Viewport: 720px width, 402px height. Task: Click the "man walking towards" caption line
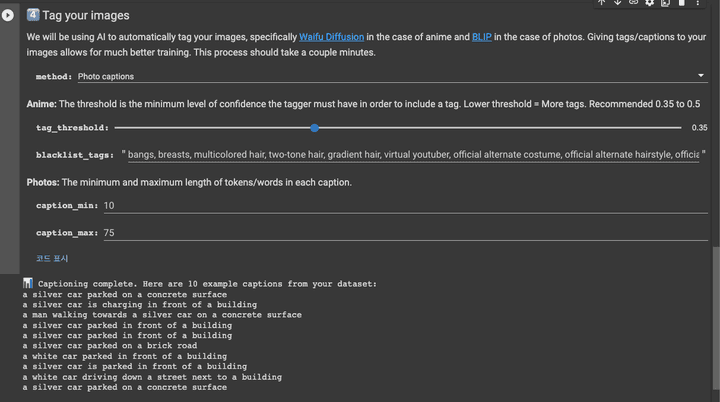coord(162,315)
